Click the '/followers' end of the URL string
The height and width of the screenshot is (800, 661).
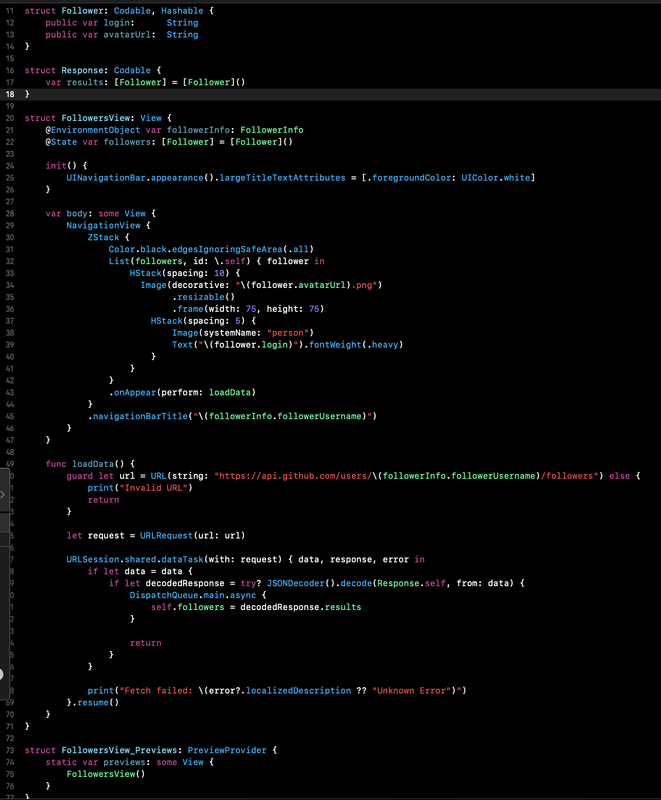pos(569,476)
